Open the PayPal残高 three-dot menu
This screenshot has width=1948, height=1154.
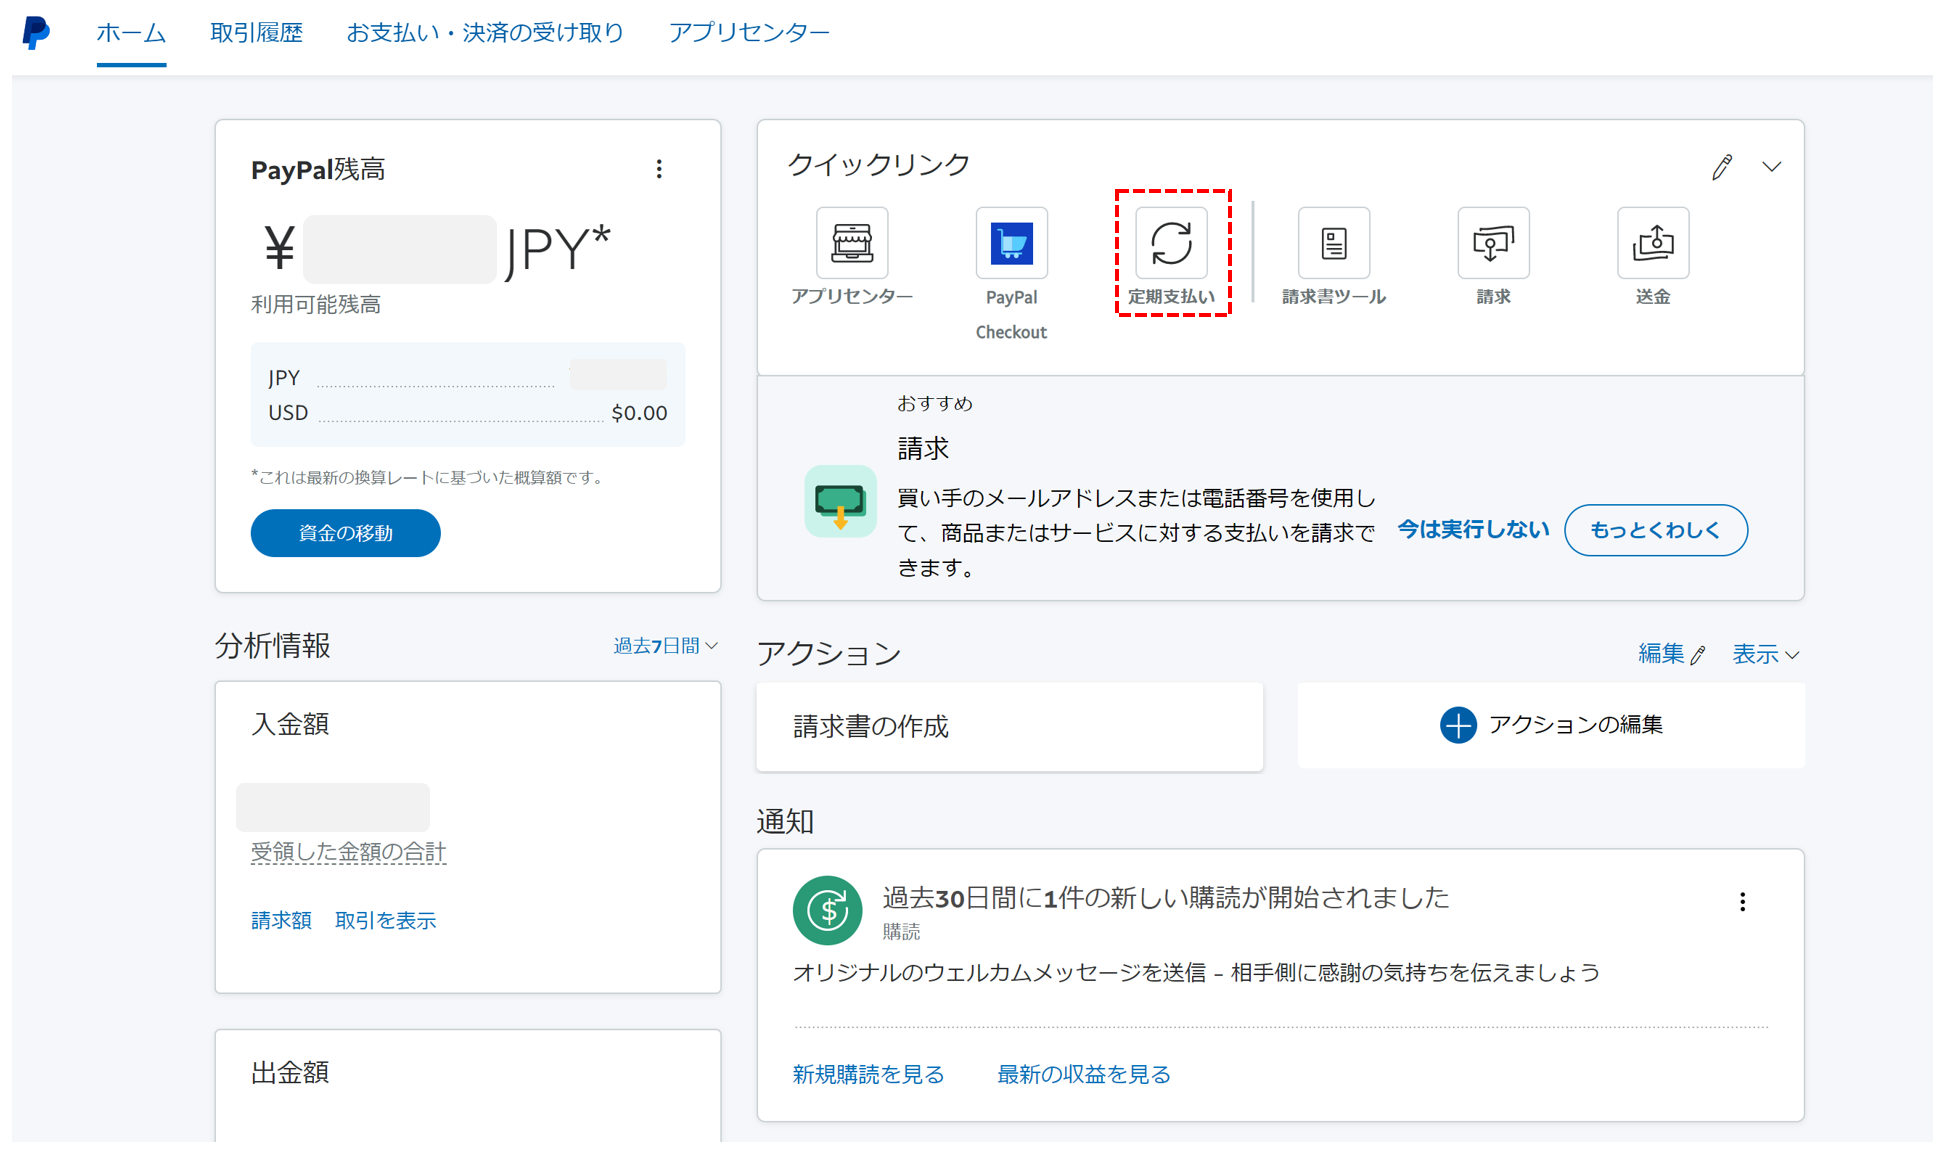point(659,169)
